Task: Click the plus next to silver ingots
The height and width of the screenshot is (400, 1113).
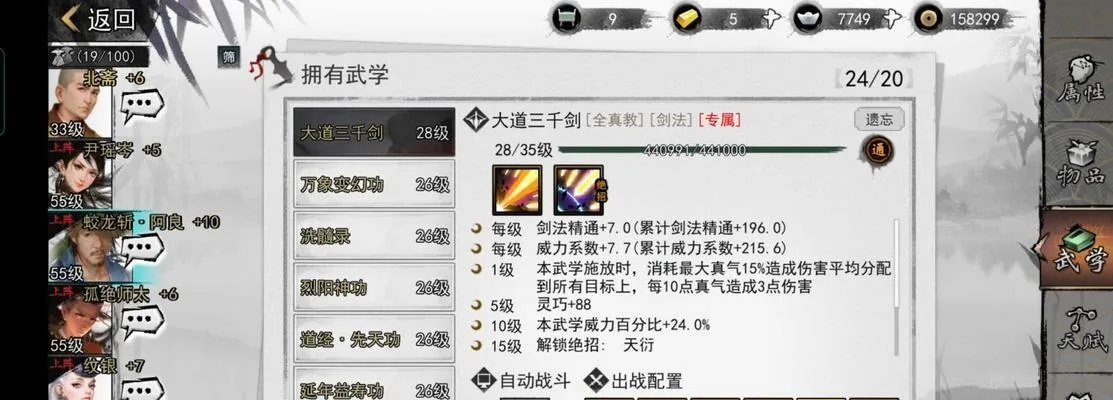Action: point(892,19)
